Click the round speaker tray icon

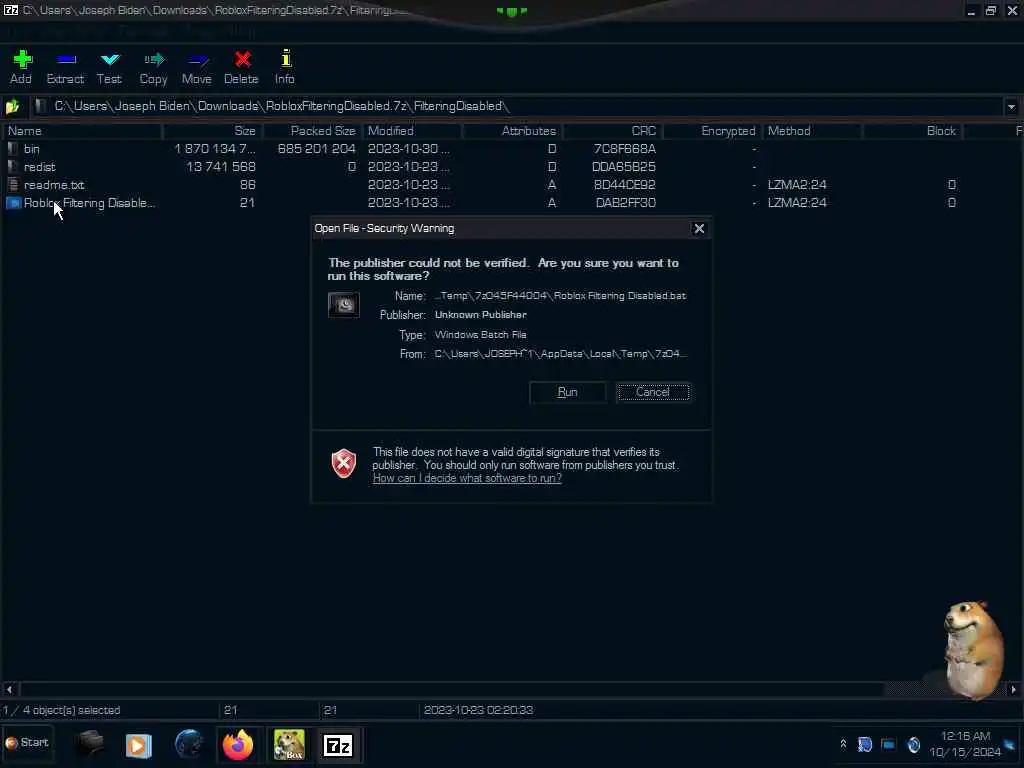(x=914, y=744)
